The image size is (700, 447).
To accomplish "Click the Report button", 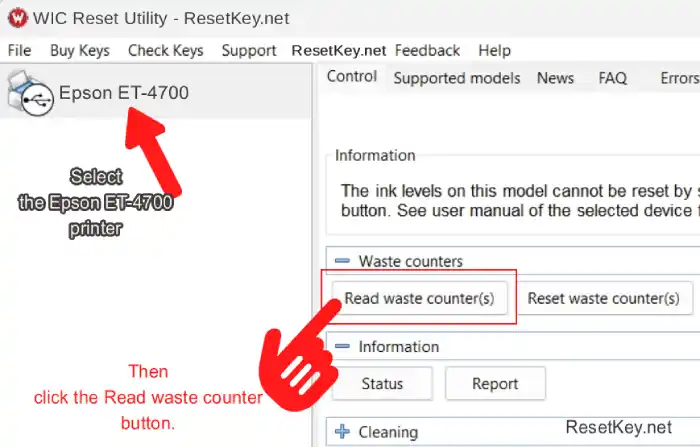I will pyautogui.click(x=495, y=384).
